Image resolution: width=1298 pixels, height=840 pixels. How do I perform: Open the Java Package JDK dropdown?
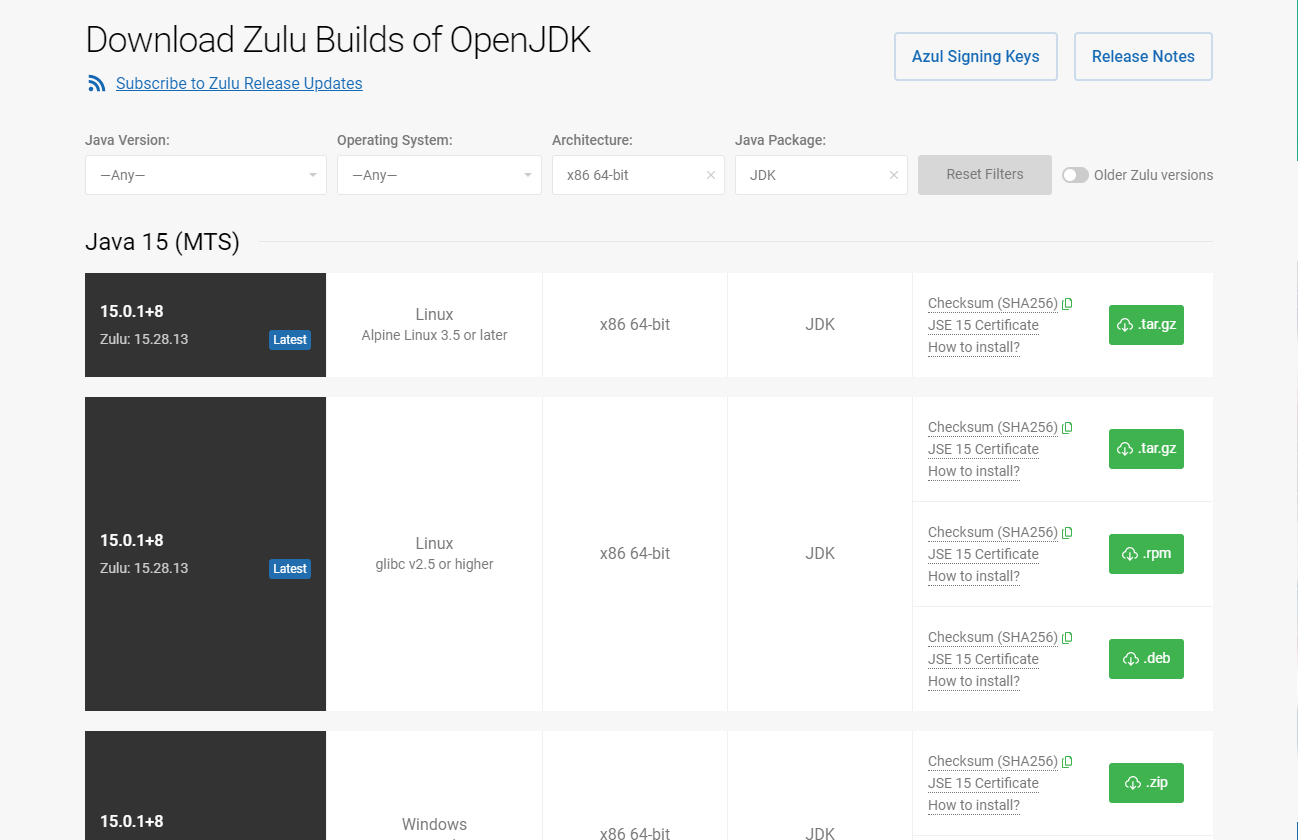pos(821,175)
